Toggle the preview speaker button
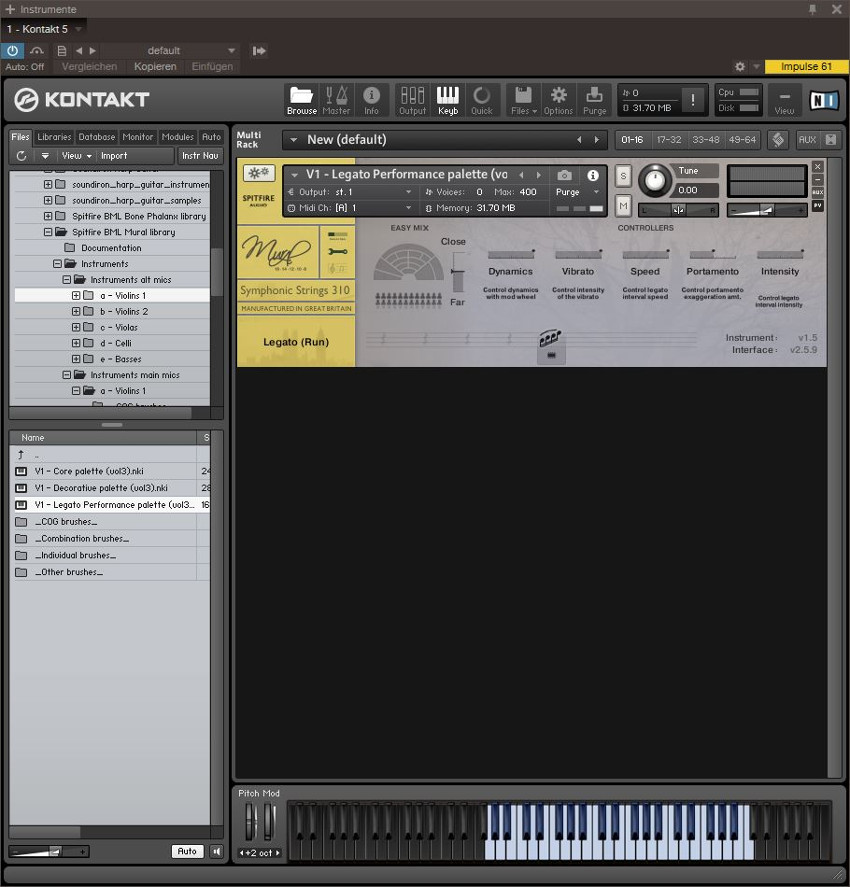This screenshot has width=850, height=887. point(217,851)
